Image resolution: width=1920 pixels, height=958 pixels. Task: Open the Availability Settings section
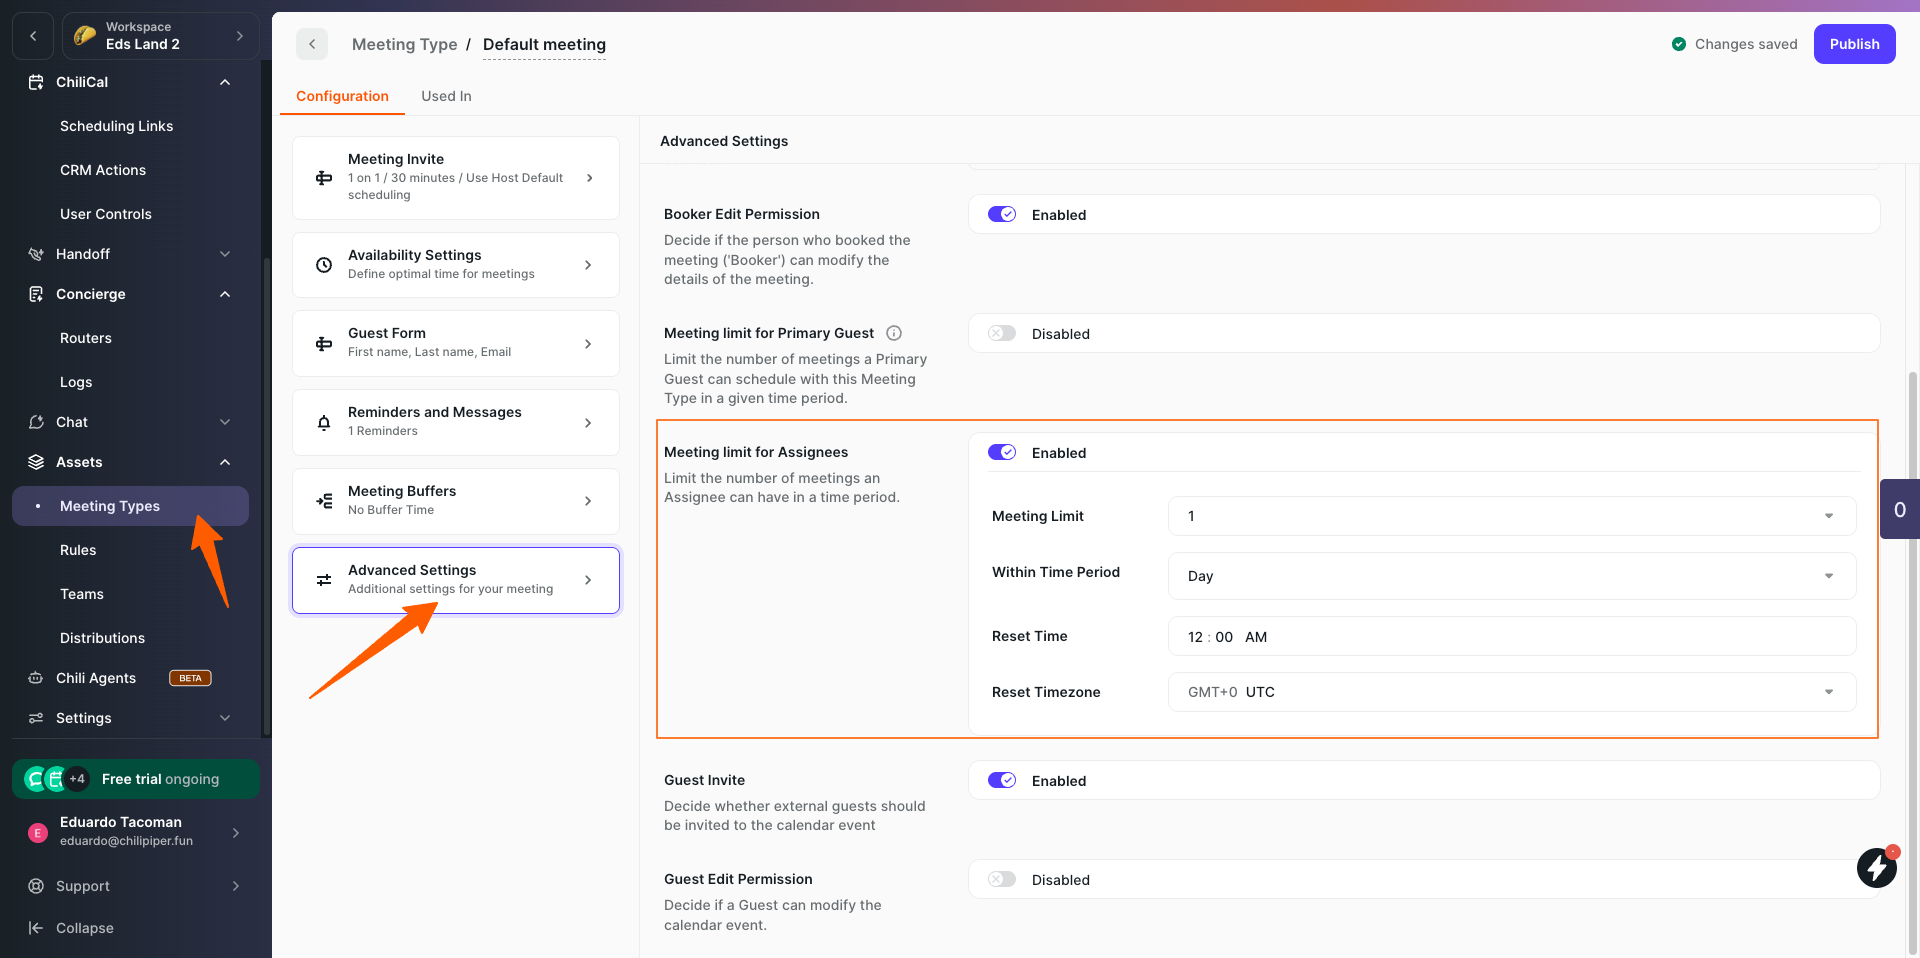tap(456, 265)
